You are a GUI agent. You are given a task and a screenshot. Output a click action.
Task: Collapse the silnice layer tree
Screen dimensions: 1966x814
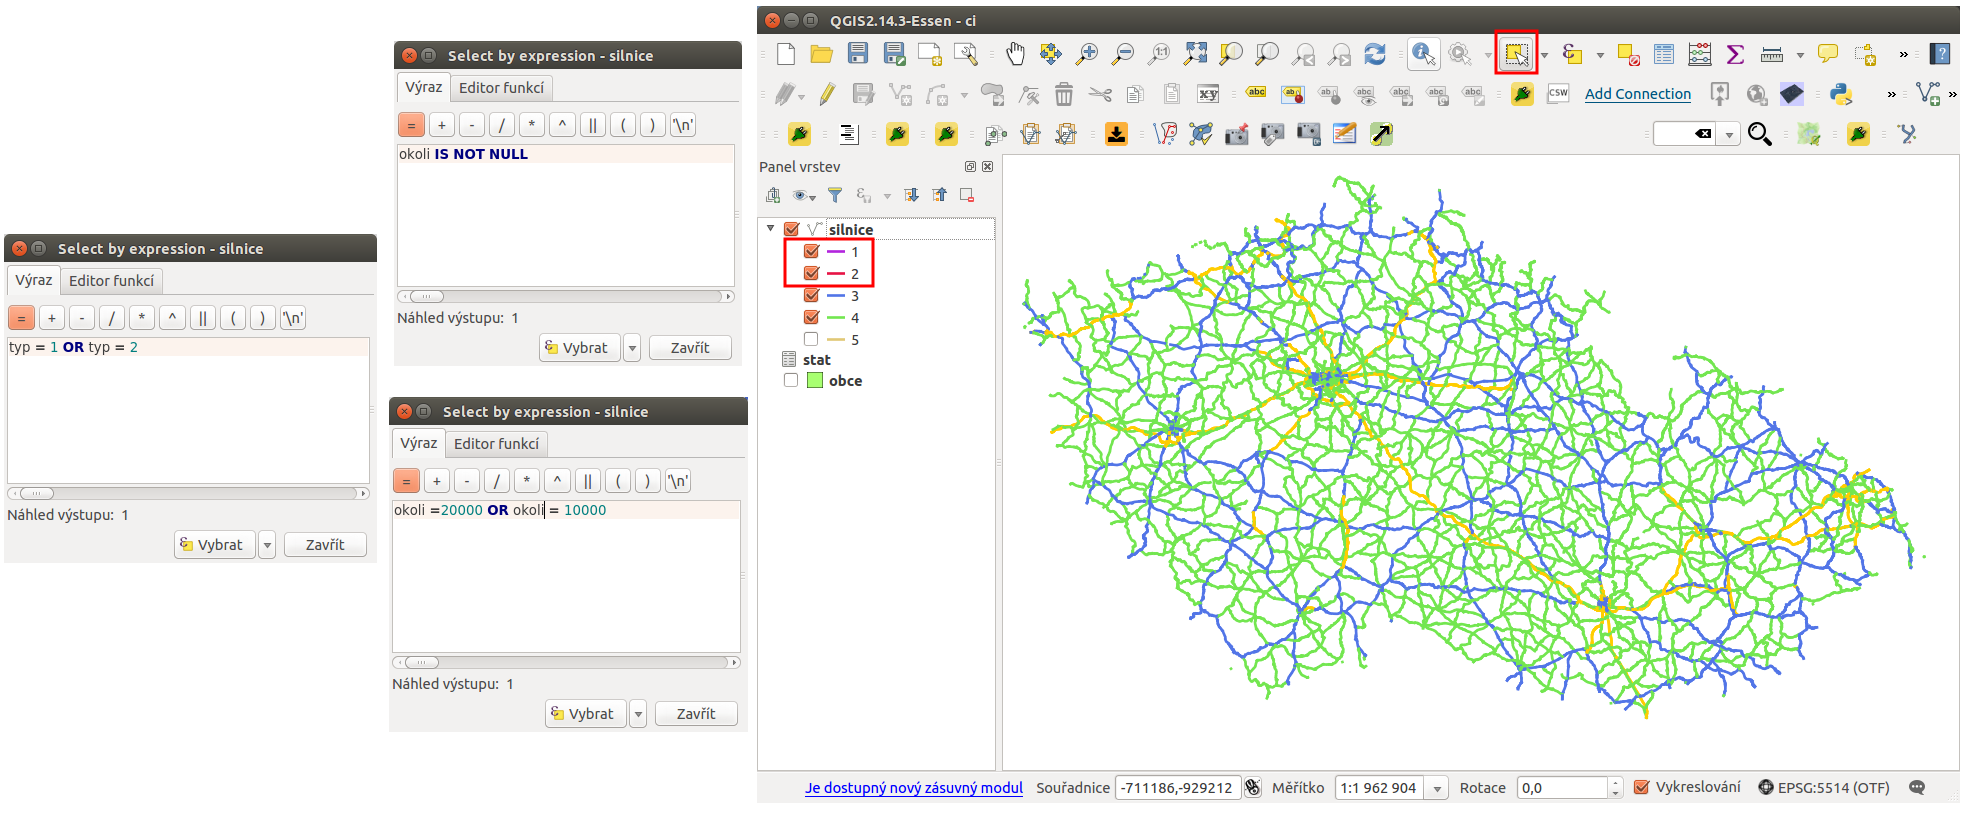770,229
